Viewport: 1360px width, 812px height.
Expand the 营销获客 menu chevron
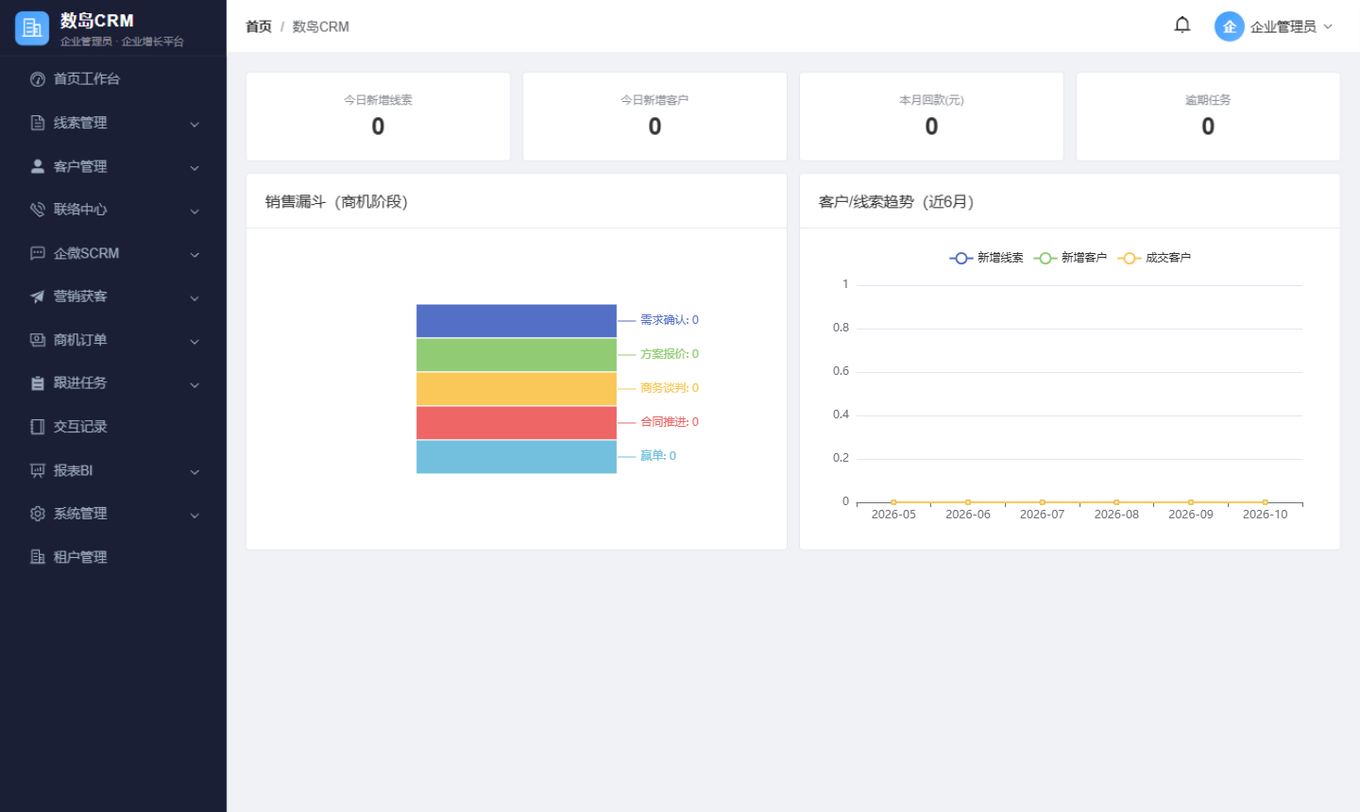coord(194,298)
